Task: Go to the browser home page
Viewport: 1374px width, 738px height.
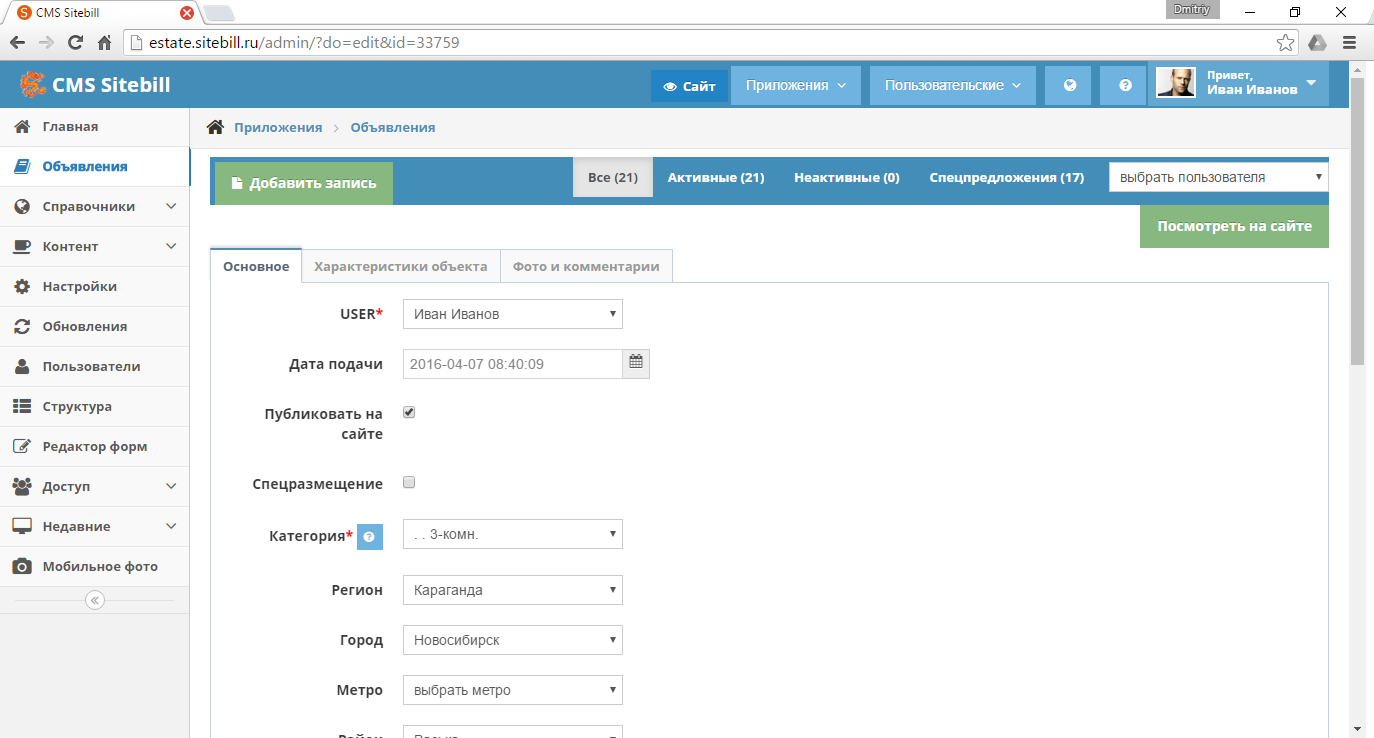Action: [x=104, y=43]
